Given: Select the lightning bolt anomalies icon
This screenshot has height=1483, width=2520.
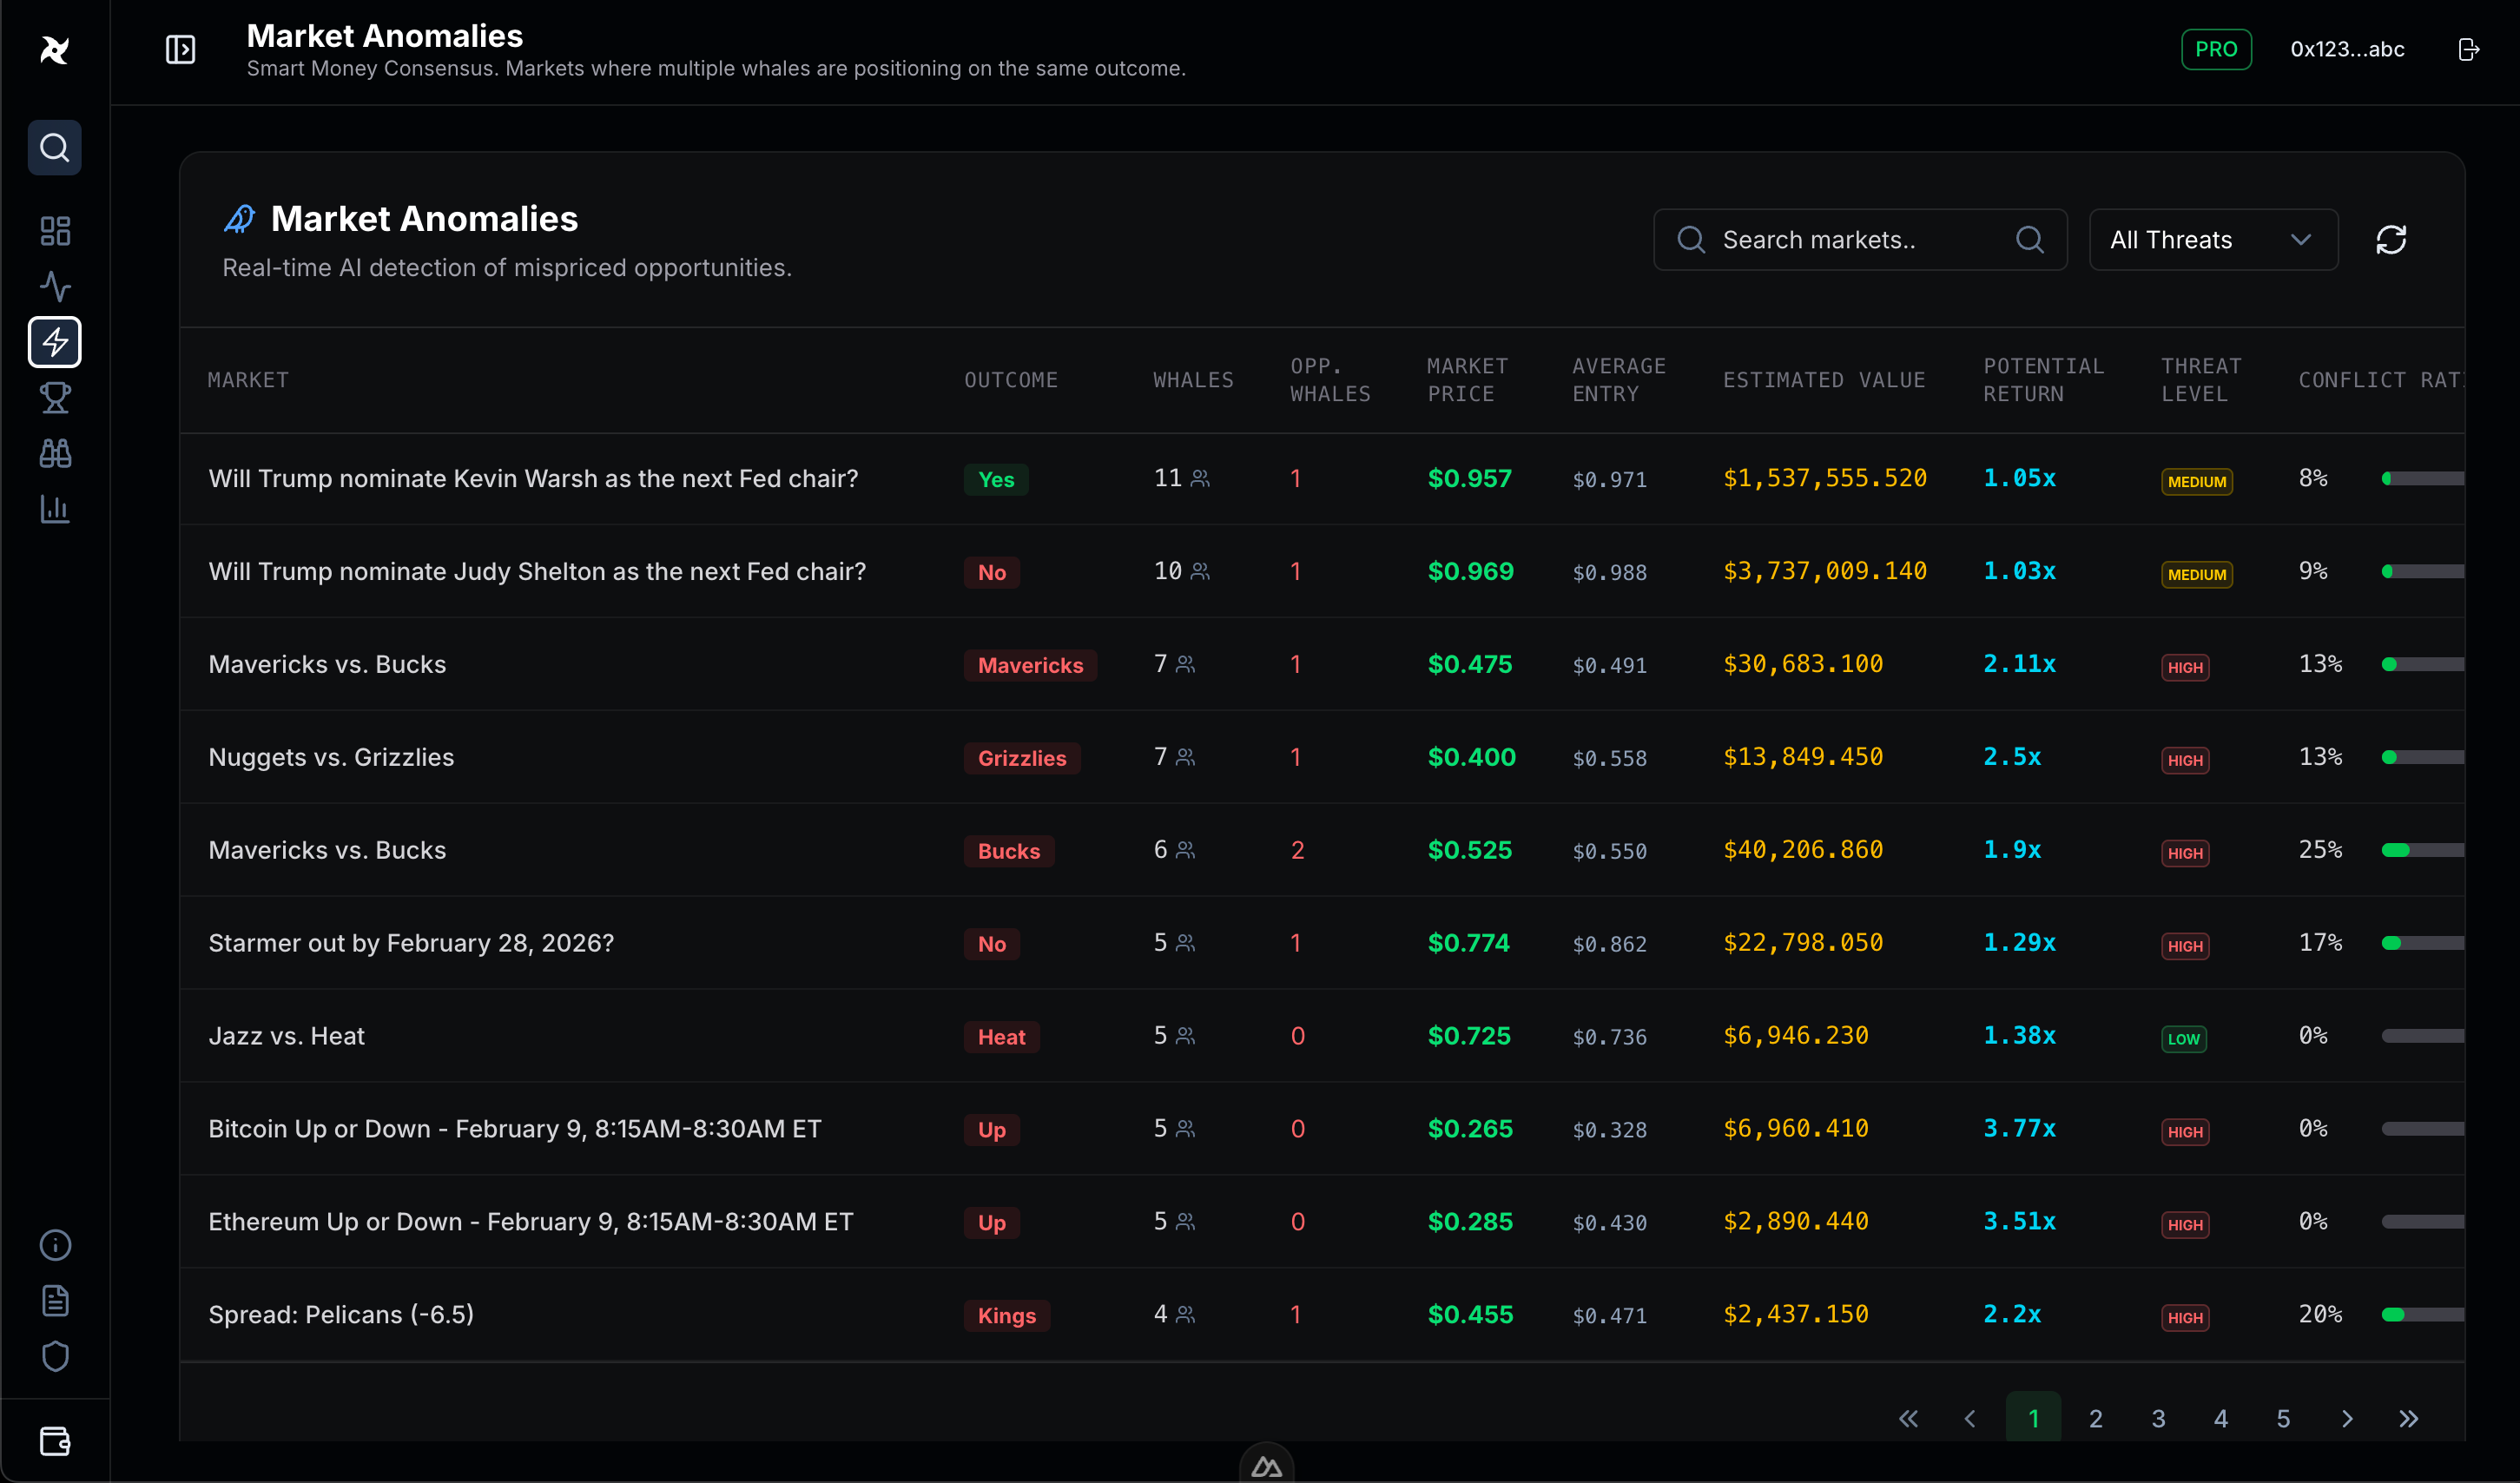Looking at the screenshot, I should [55, 342].
